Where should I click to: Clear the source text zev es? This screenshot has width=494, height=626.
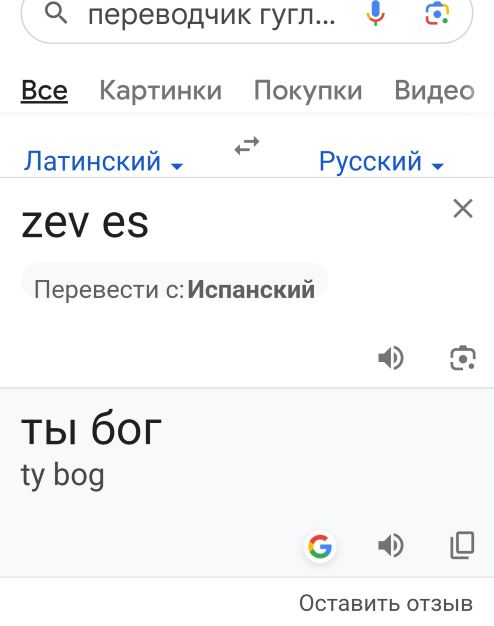point(463,208)
